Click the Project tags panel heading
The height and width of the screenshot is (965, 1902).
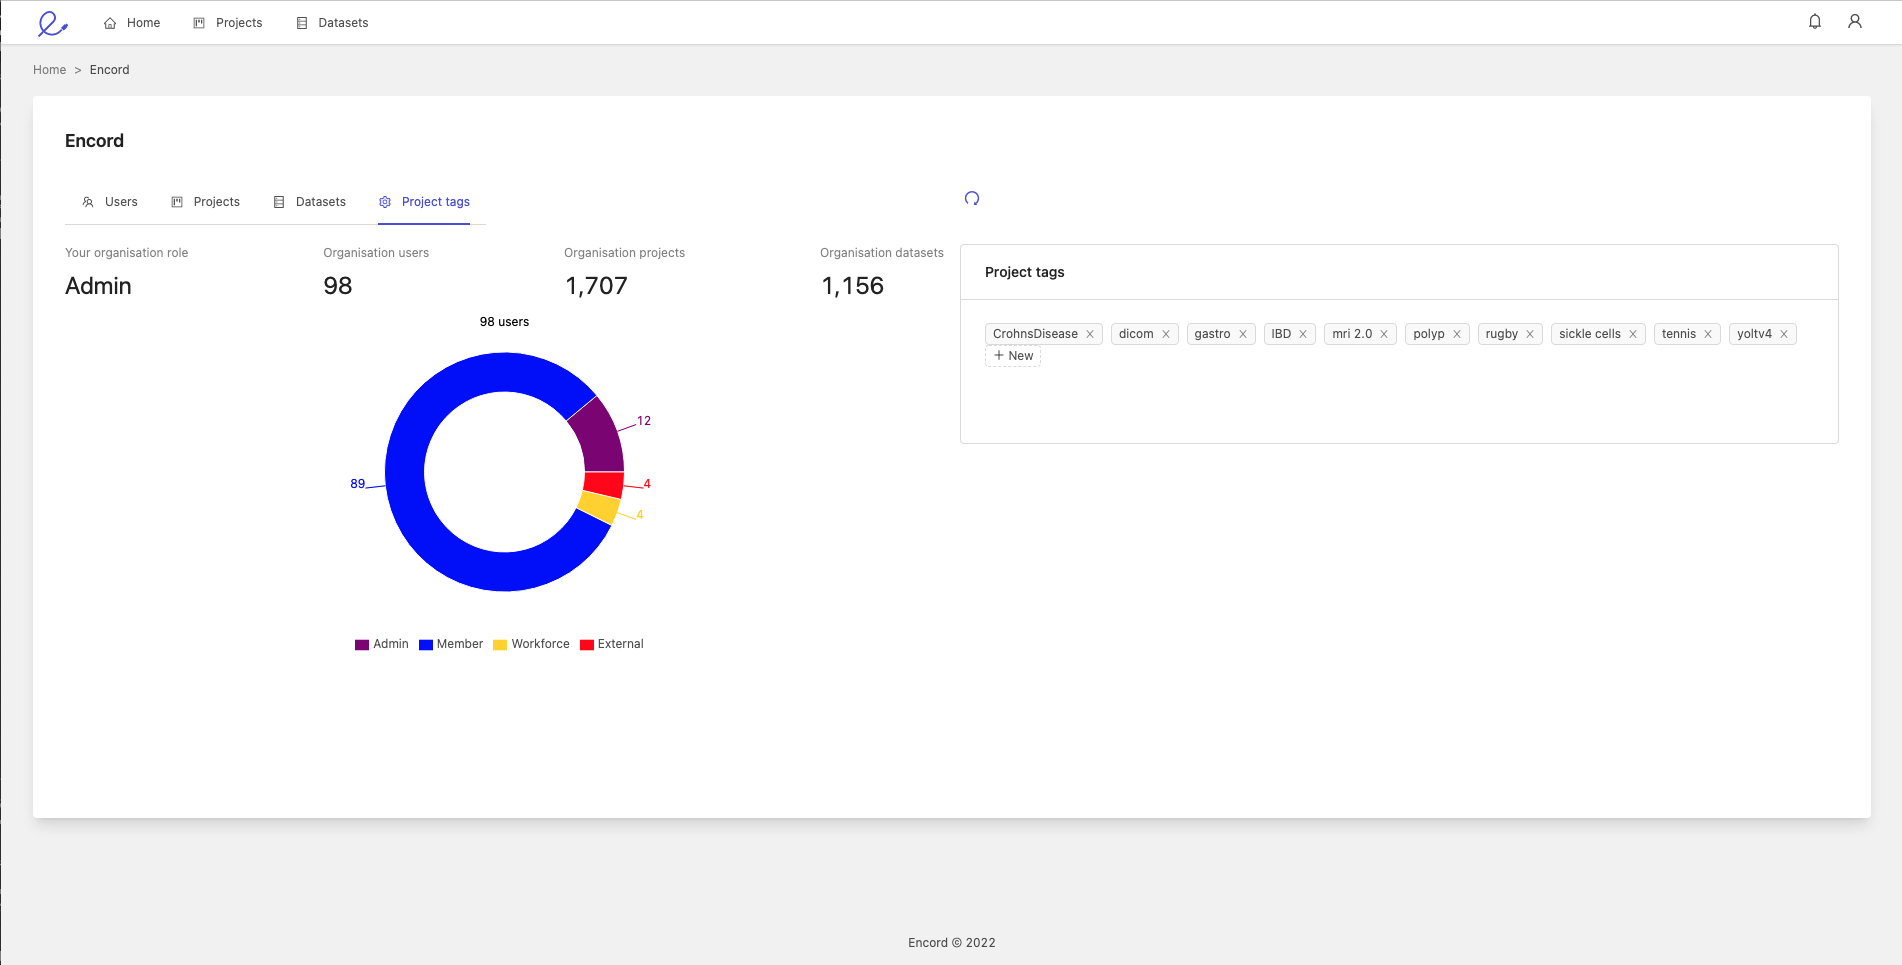click(1024, 272)
